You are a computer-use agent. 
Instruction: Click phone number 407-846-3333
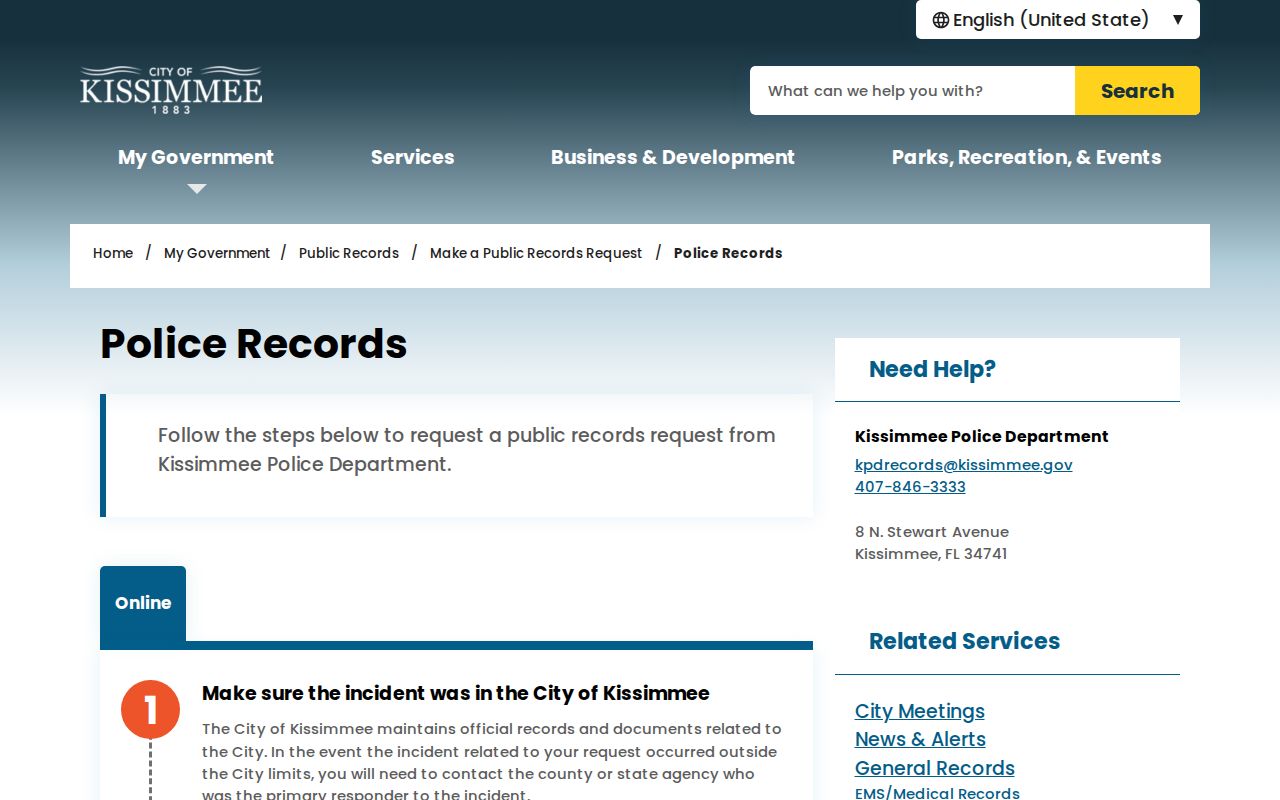coord(910,487)
